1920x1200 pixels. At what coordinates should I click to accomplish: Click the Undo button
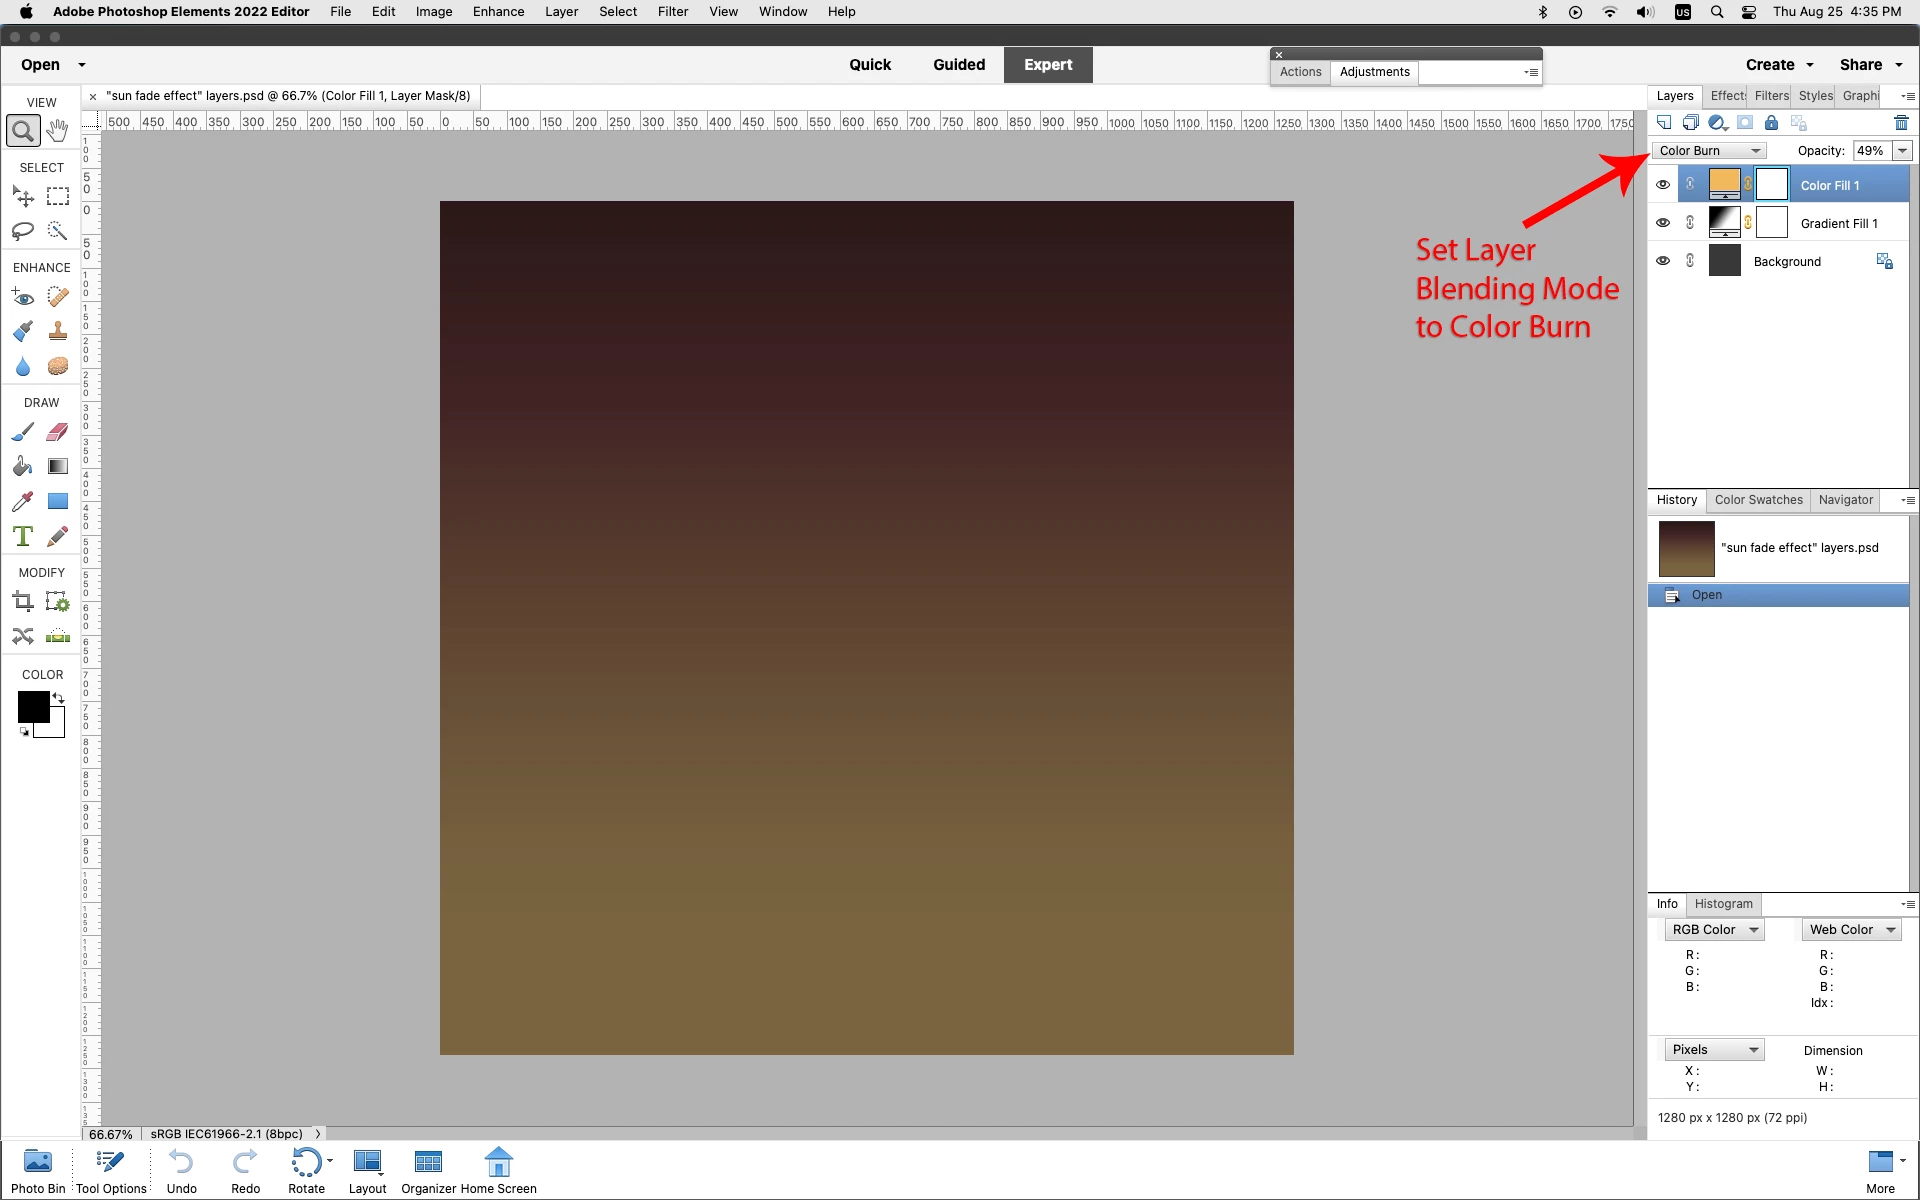181,1170
